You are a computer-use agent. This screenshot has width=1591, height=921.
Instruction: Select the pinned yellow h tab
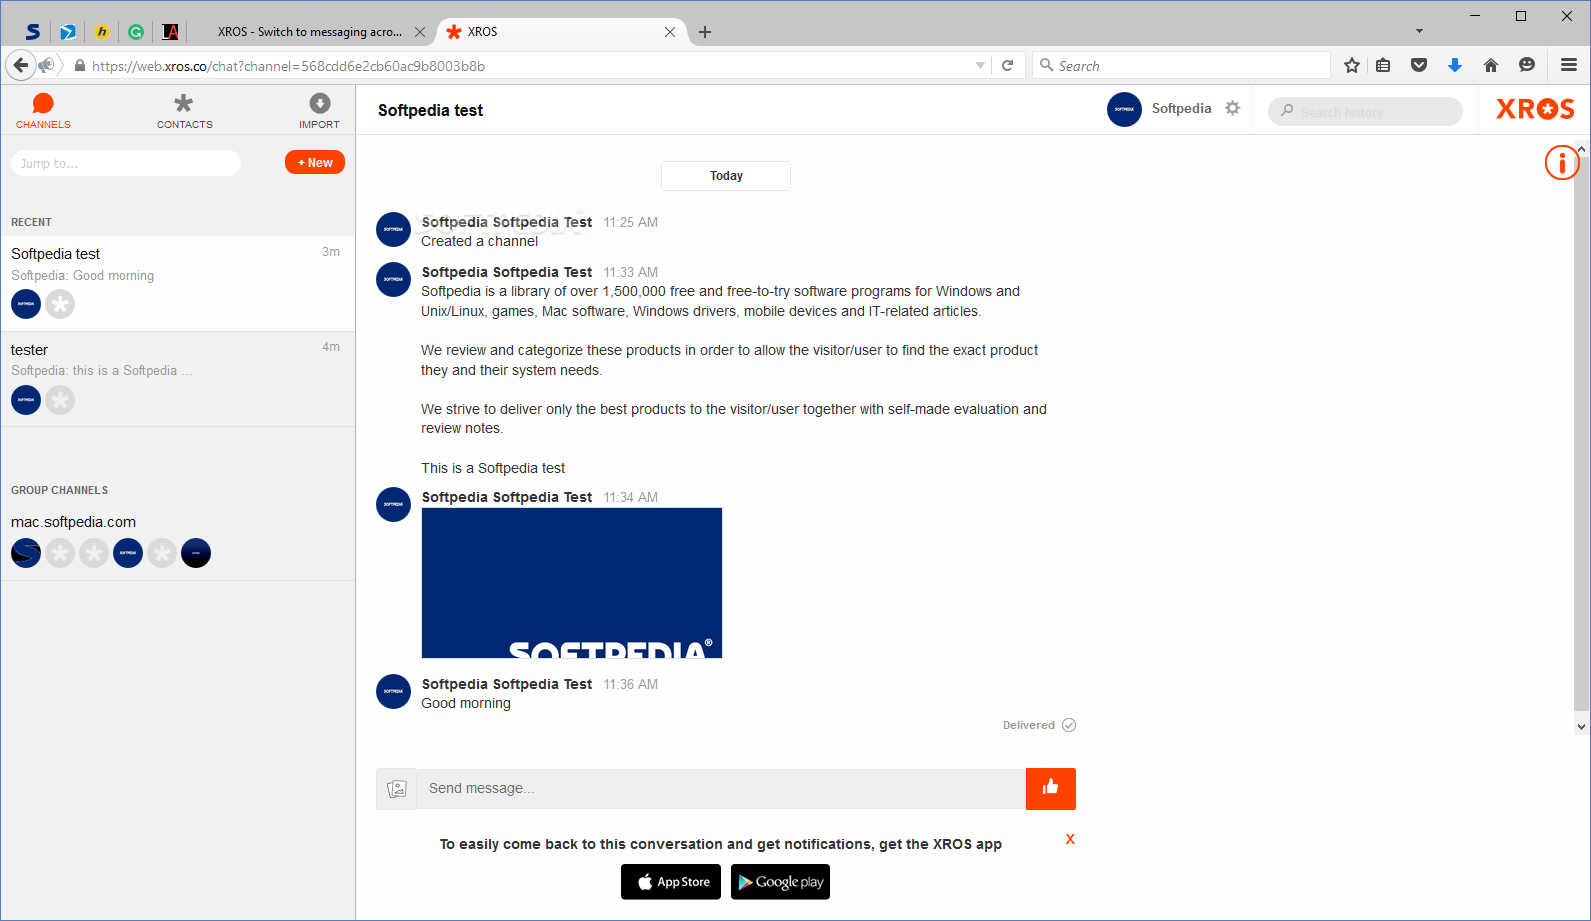click(102, 32)
